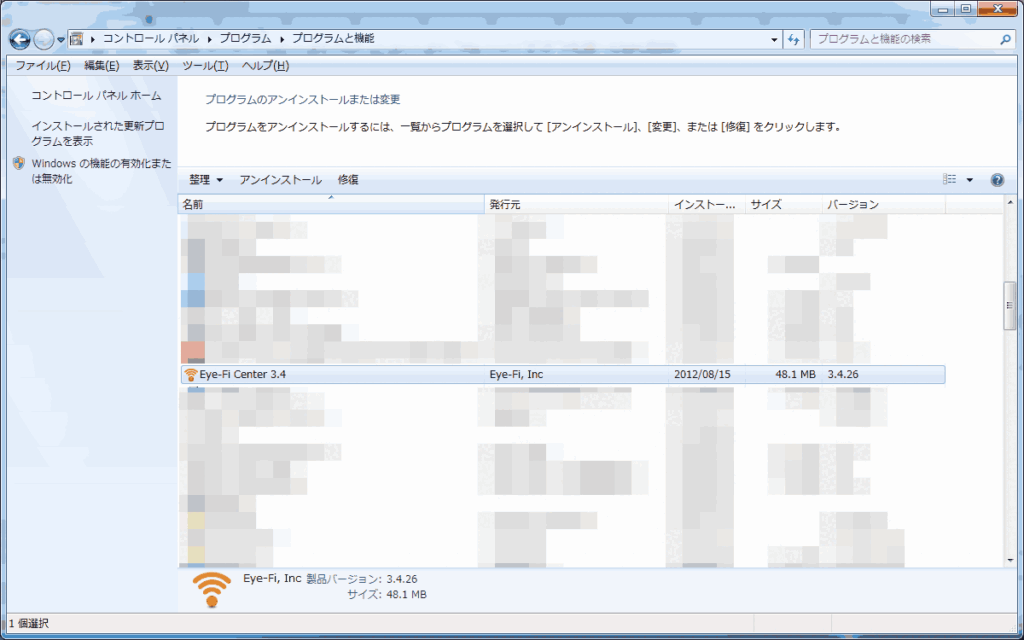The height and width of the screenshot is (640, 1024).
Task: Click the Eye-Fi icon in the list row
Action: pyautogui.click(x=191, y=375)
